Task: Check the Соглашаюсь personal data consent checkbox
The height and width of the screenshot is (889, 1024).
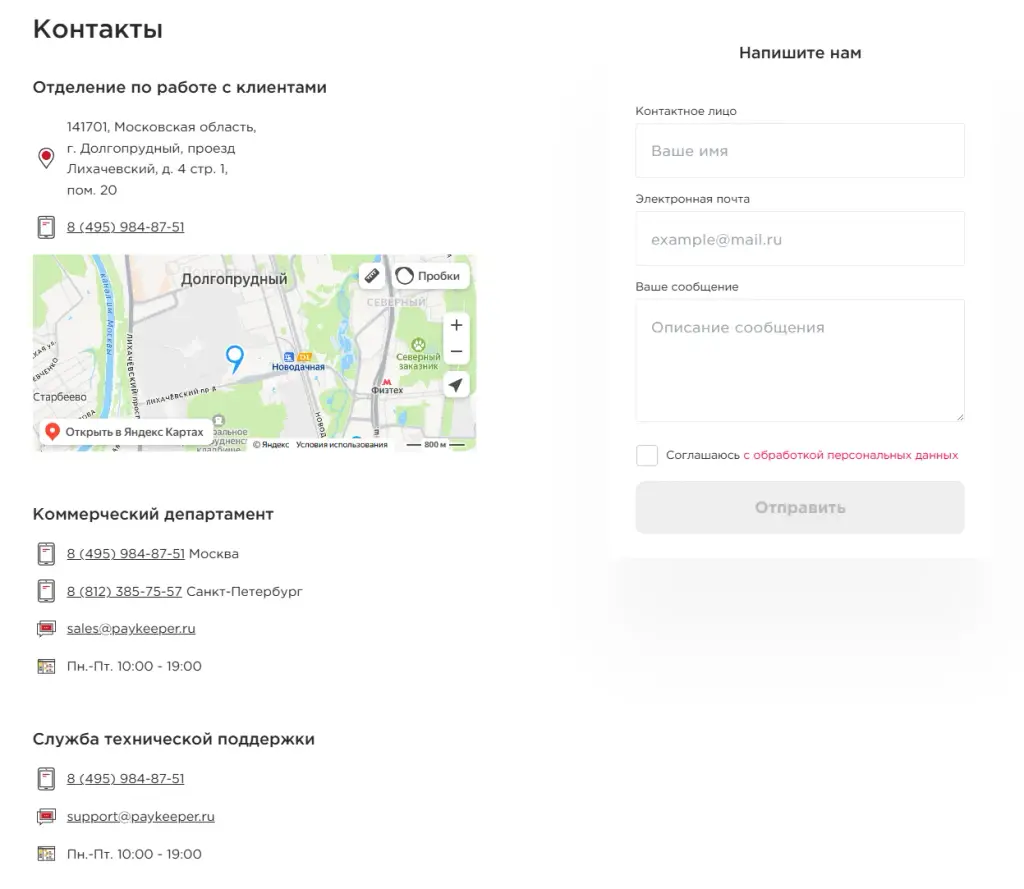Action: point(647,455)
